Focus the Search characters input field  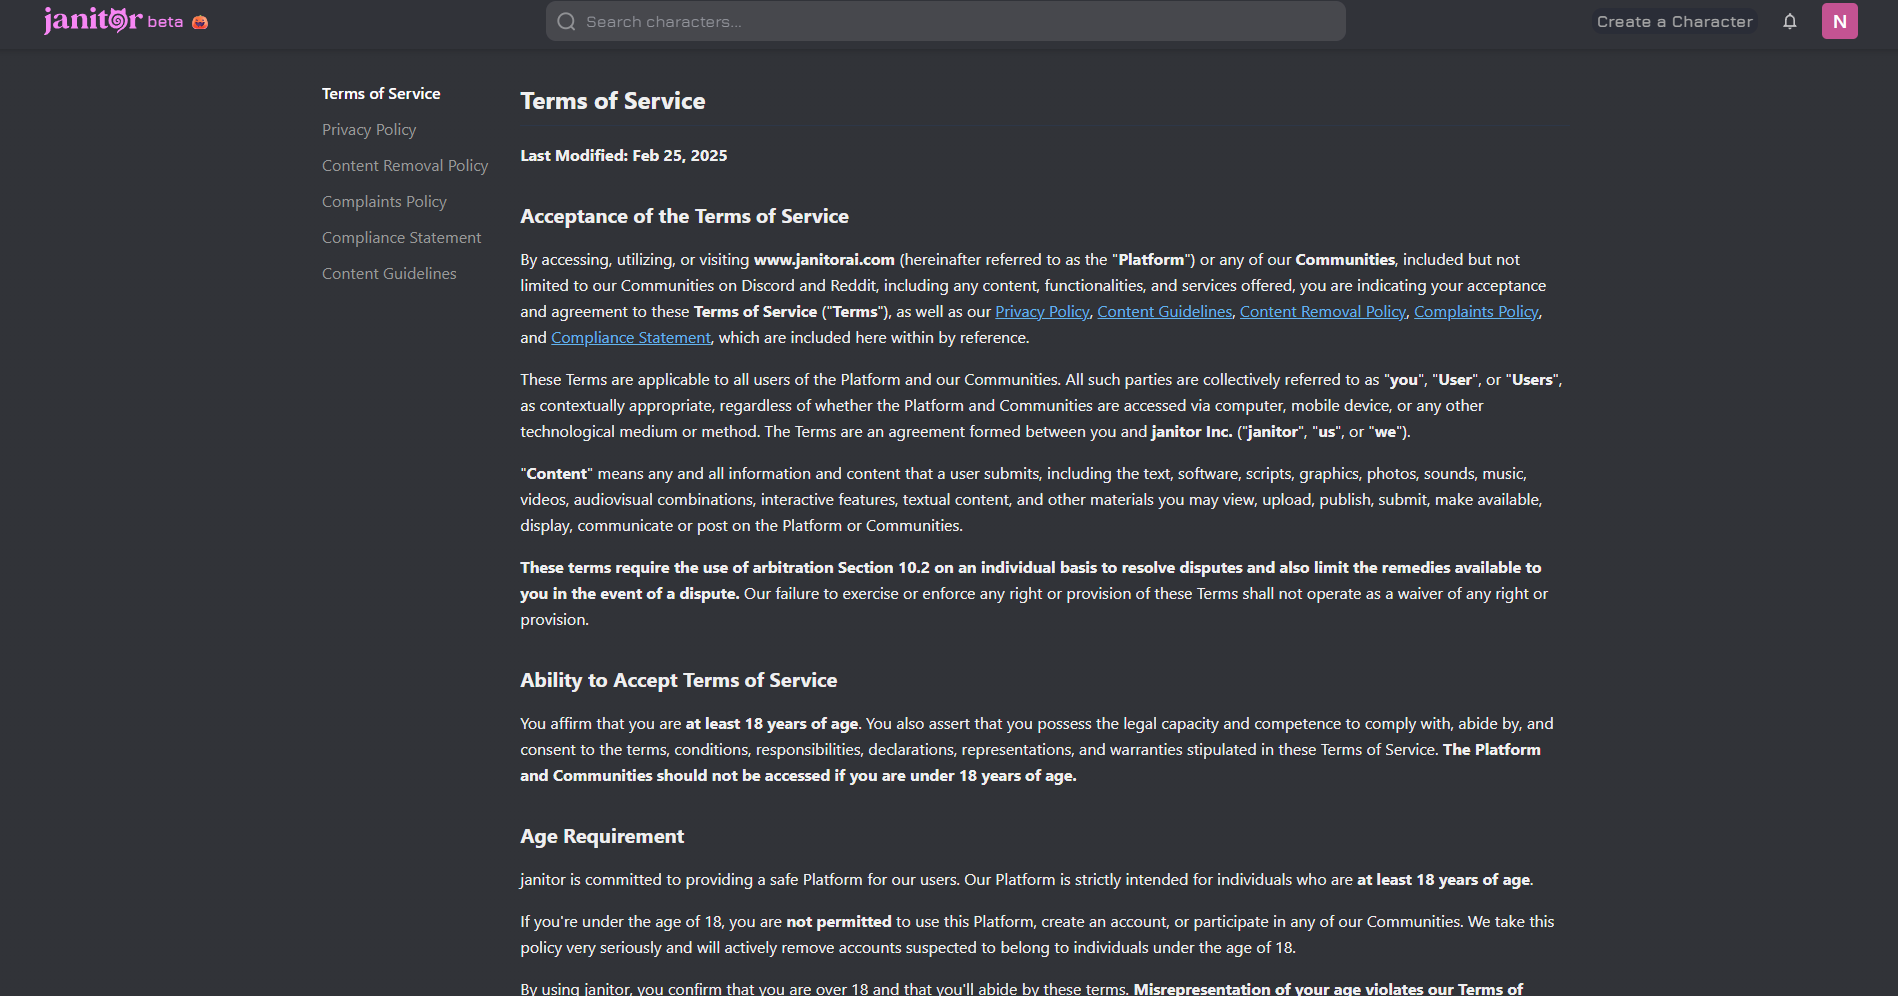click(960, 22)
